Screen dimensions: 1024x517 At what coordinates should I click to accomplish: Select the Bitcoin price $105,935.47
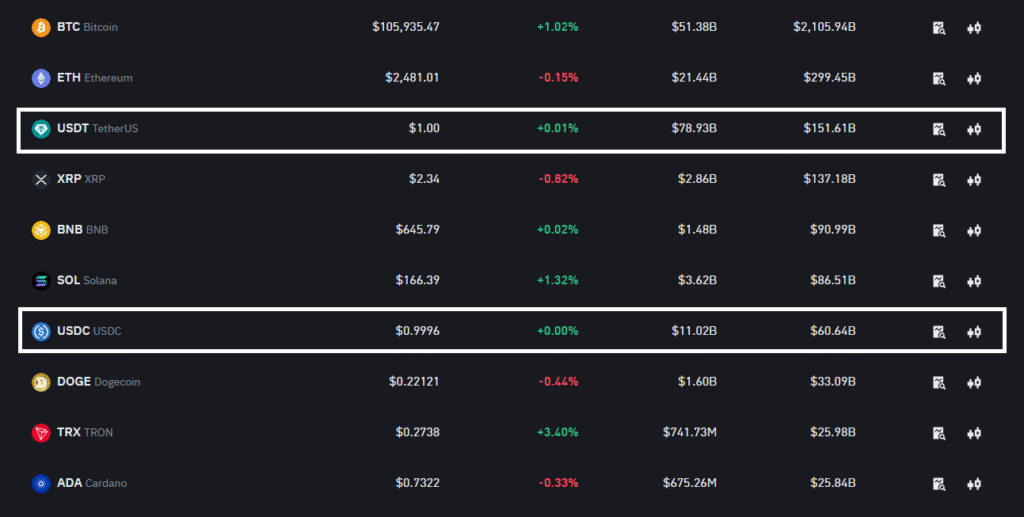(406, 27)
